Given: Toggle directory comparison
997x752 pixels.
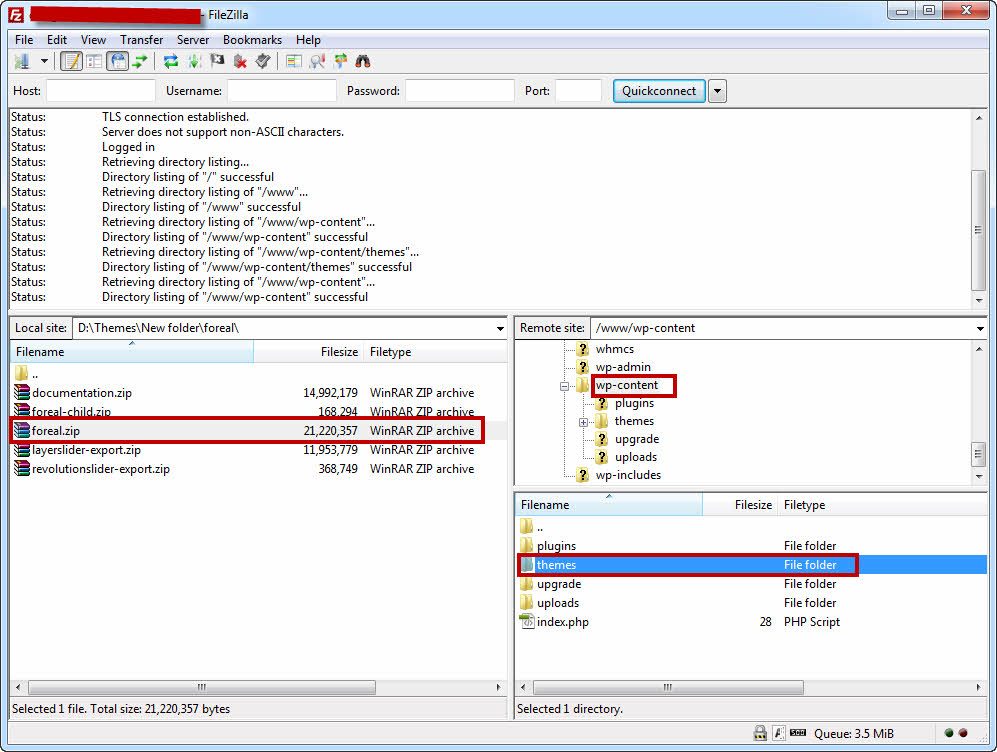Looking at the screenshot, I should (317, 61).
